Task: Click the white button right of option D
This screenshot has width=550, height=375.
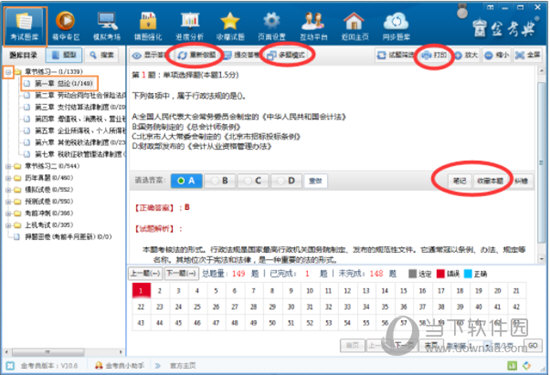Action: (315, 181)
